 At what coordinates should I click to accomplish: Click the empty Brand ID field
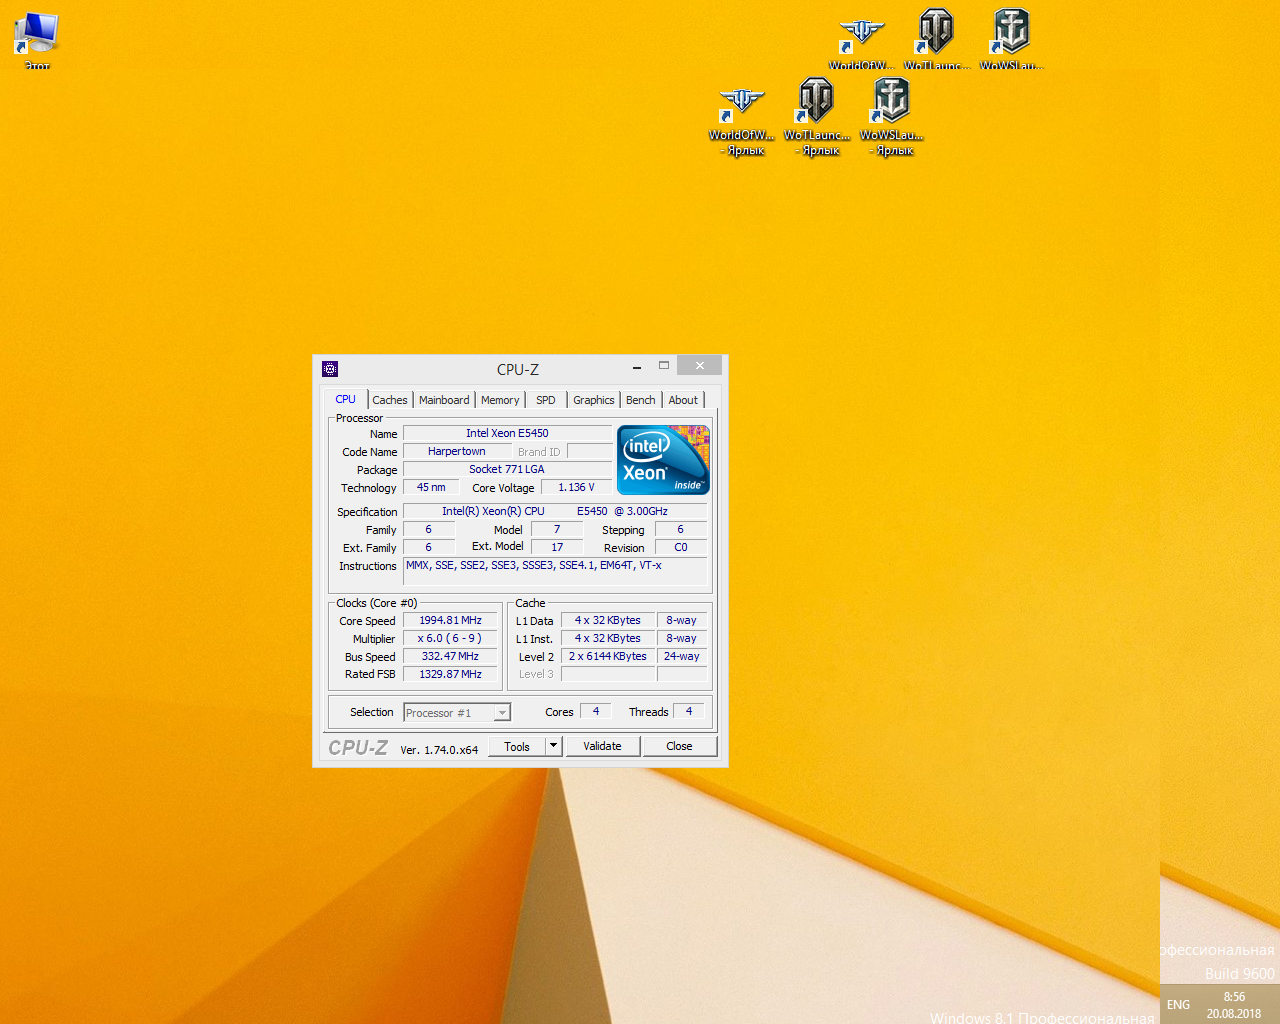tap(589, 451)
